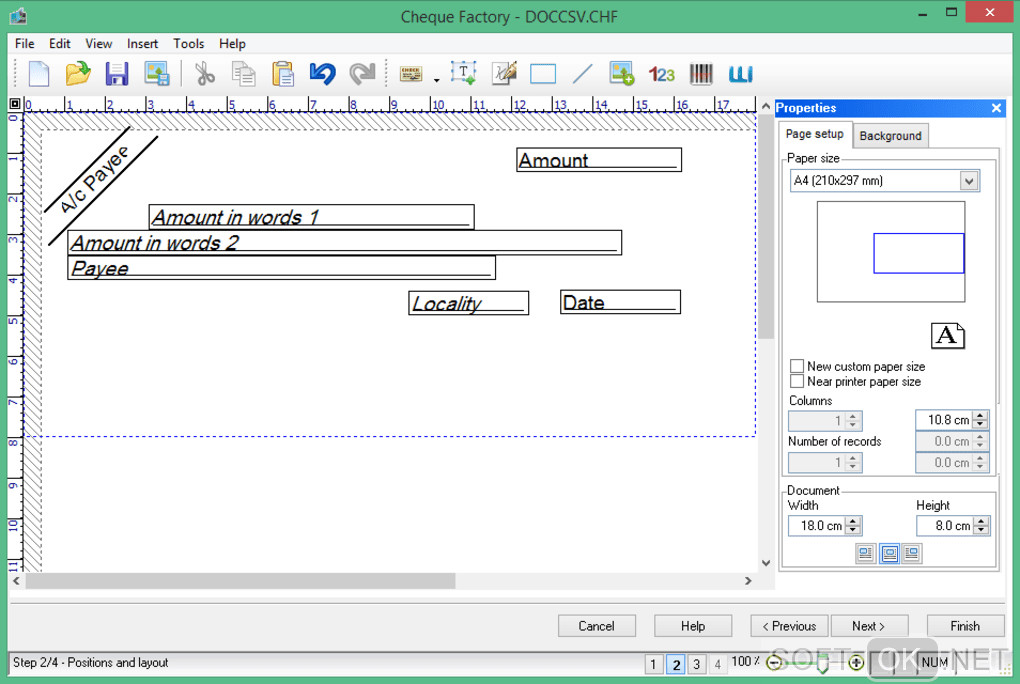Insert a barcode with the barcode icon
Image resolution: width=1020 pixels, height=684 pixels.
(701, 74)
